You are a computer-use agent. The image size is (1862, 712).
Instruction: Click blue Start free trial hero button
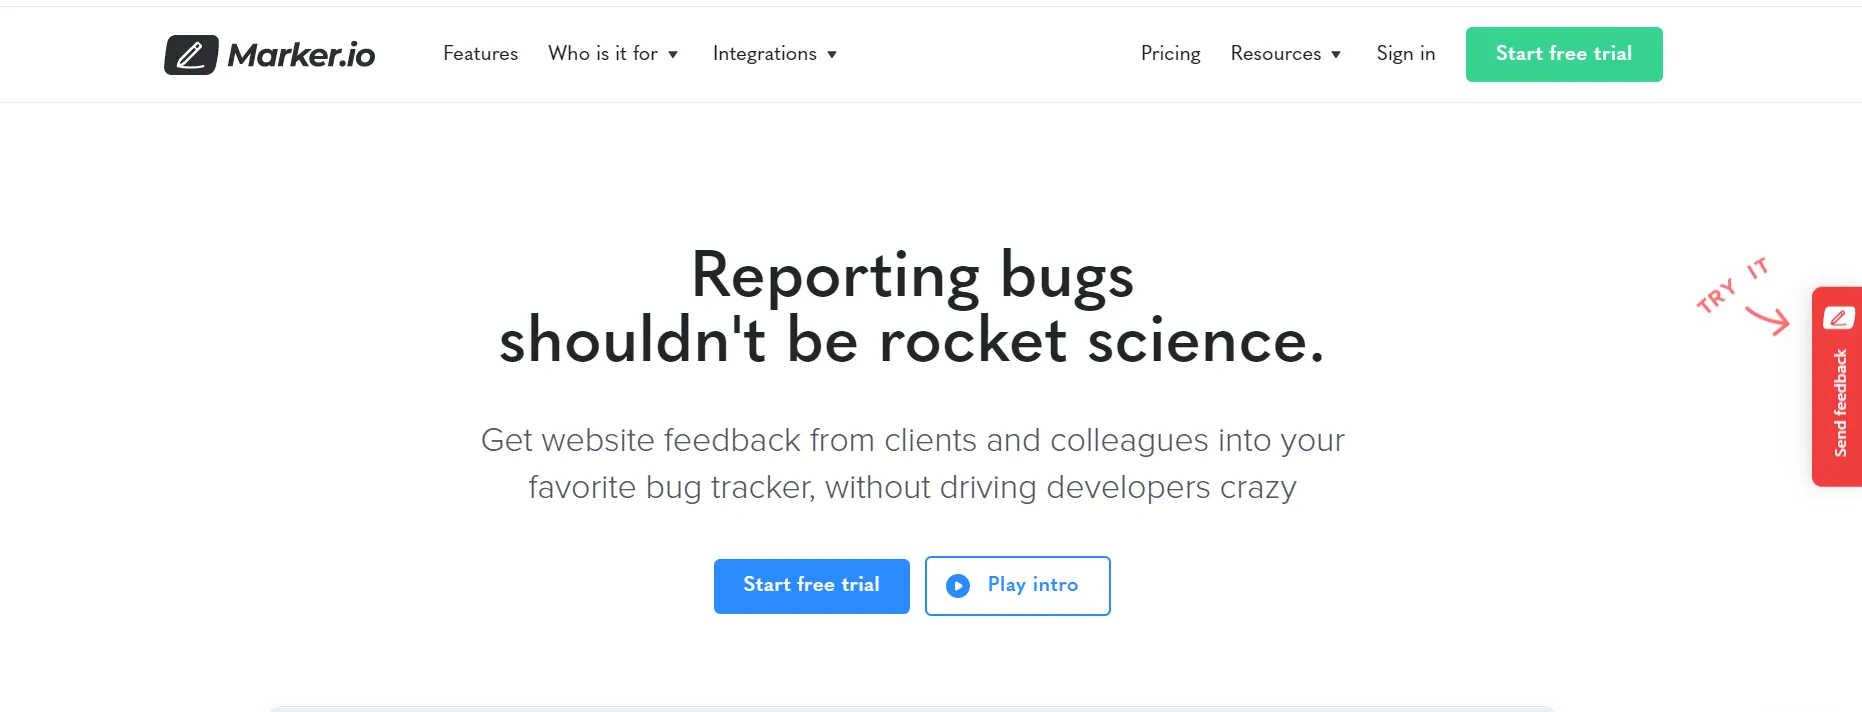coord(811,586)
